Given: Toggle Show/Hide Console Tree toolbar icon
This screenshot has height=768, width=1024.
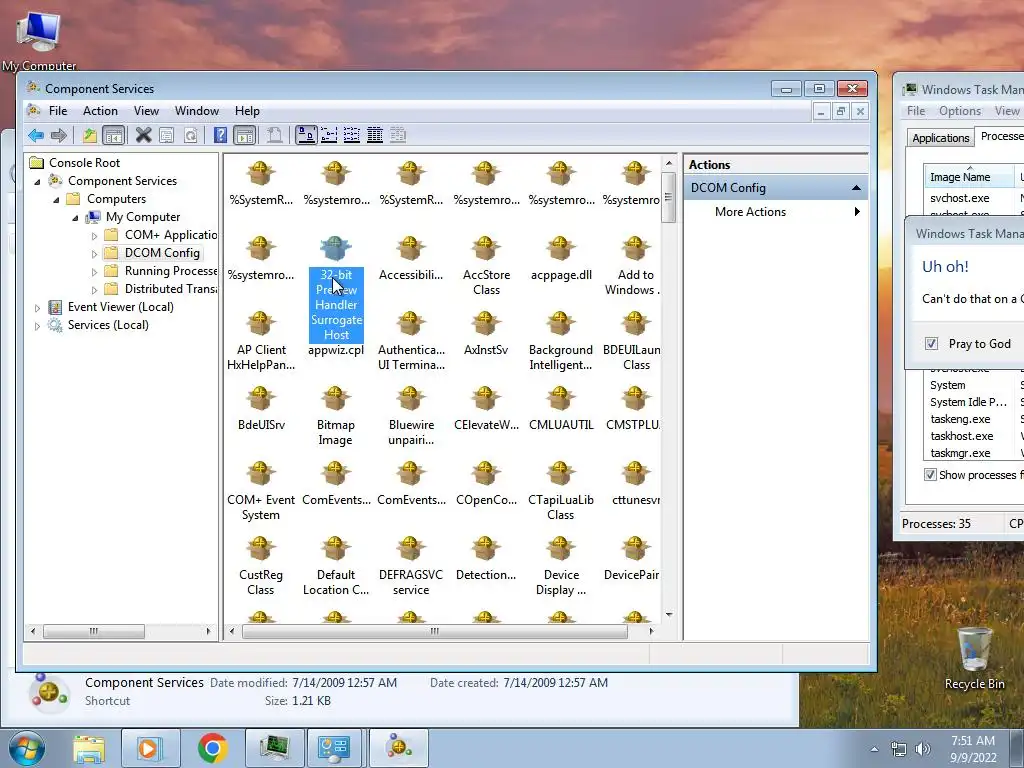Looking at the screenshot, I should (113, 135).
